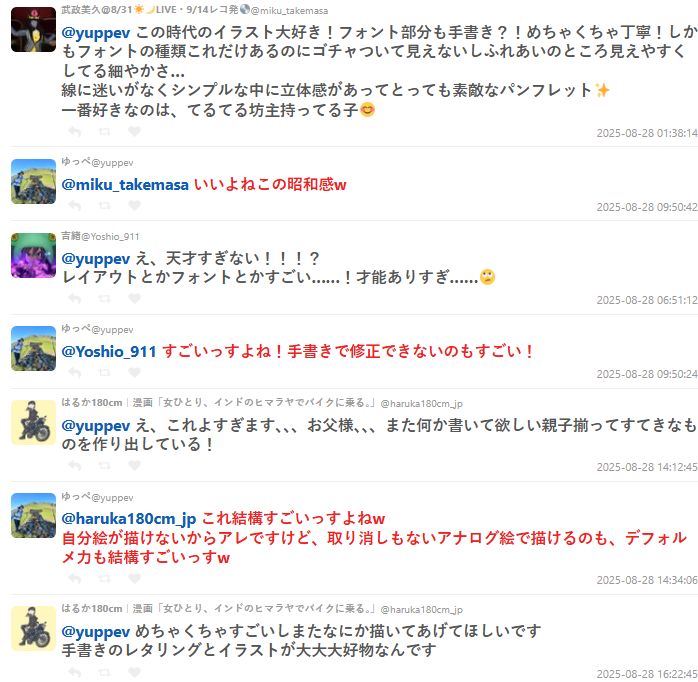Reply icon under Yoshio_911's tweet
This screenshot has width=698, height=682.
pos(74,298)
